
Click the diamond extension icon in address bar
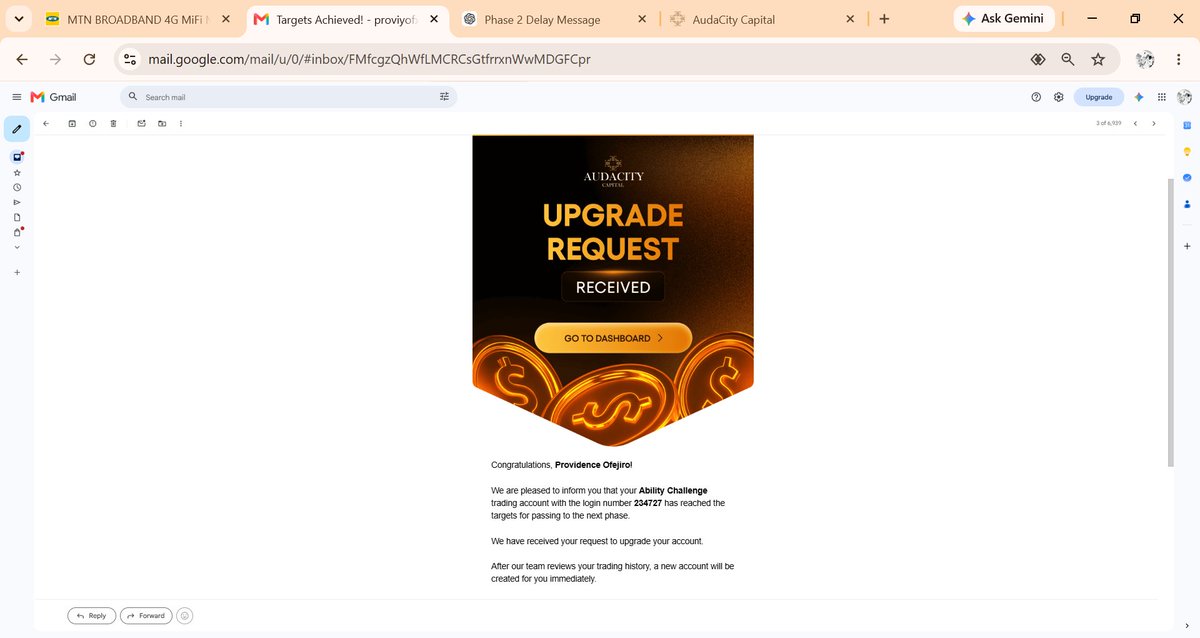click(x=1038, y=60)
